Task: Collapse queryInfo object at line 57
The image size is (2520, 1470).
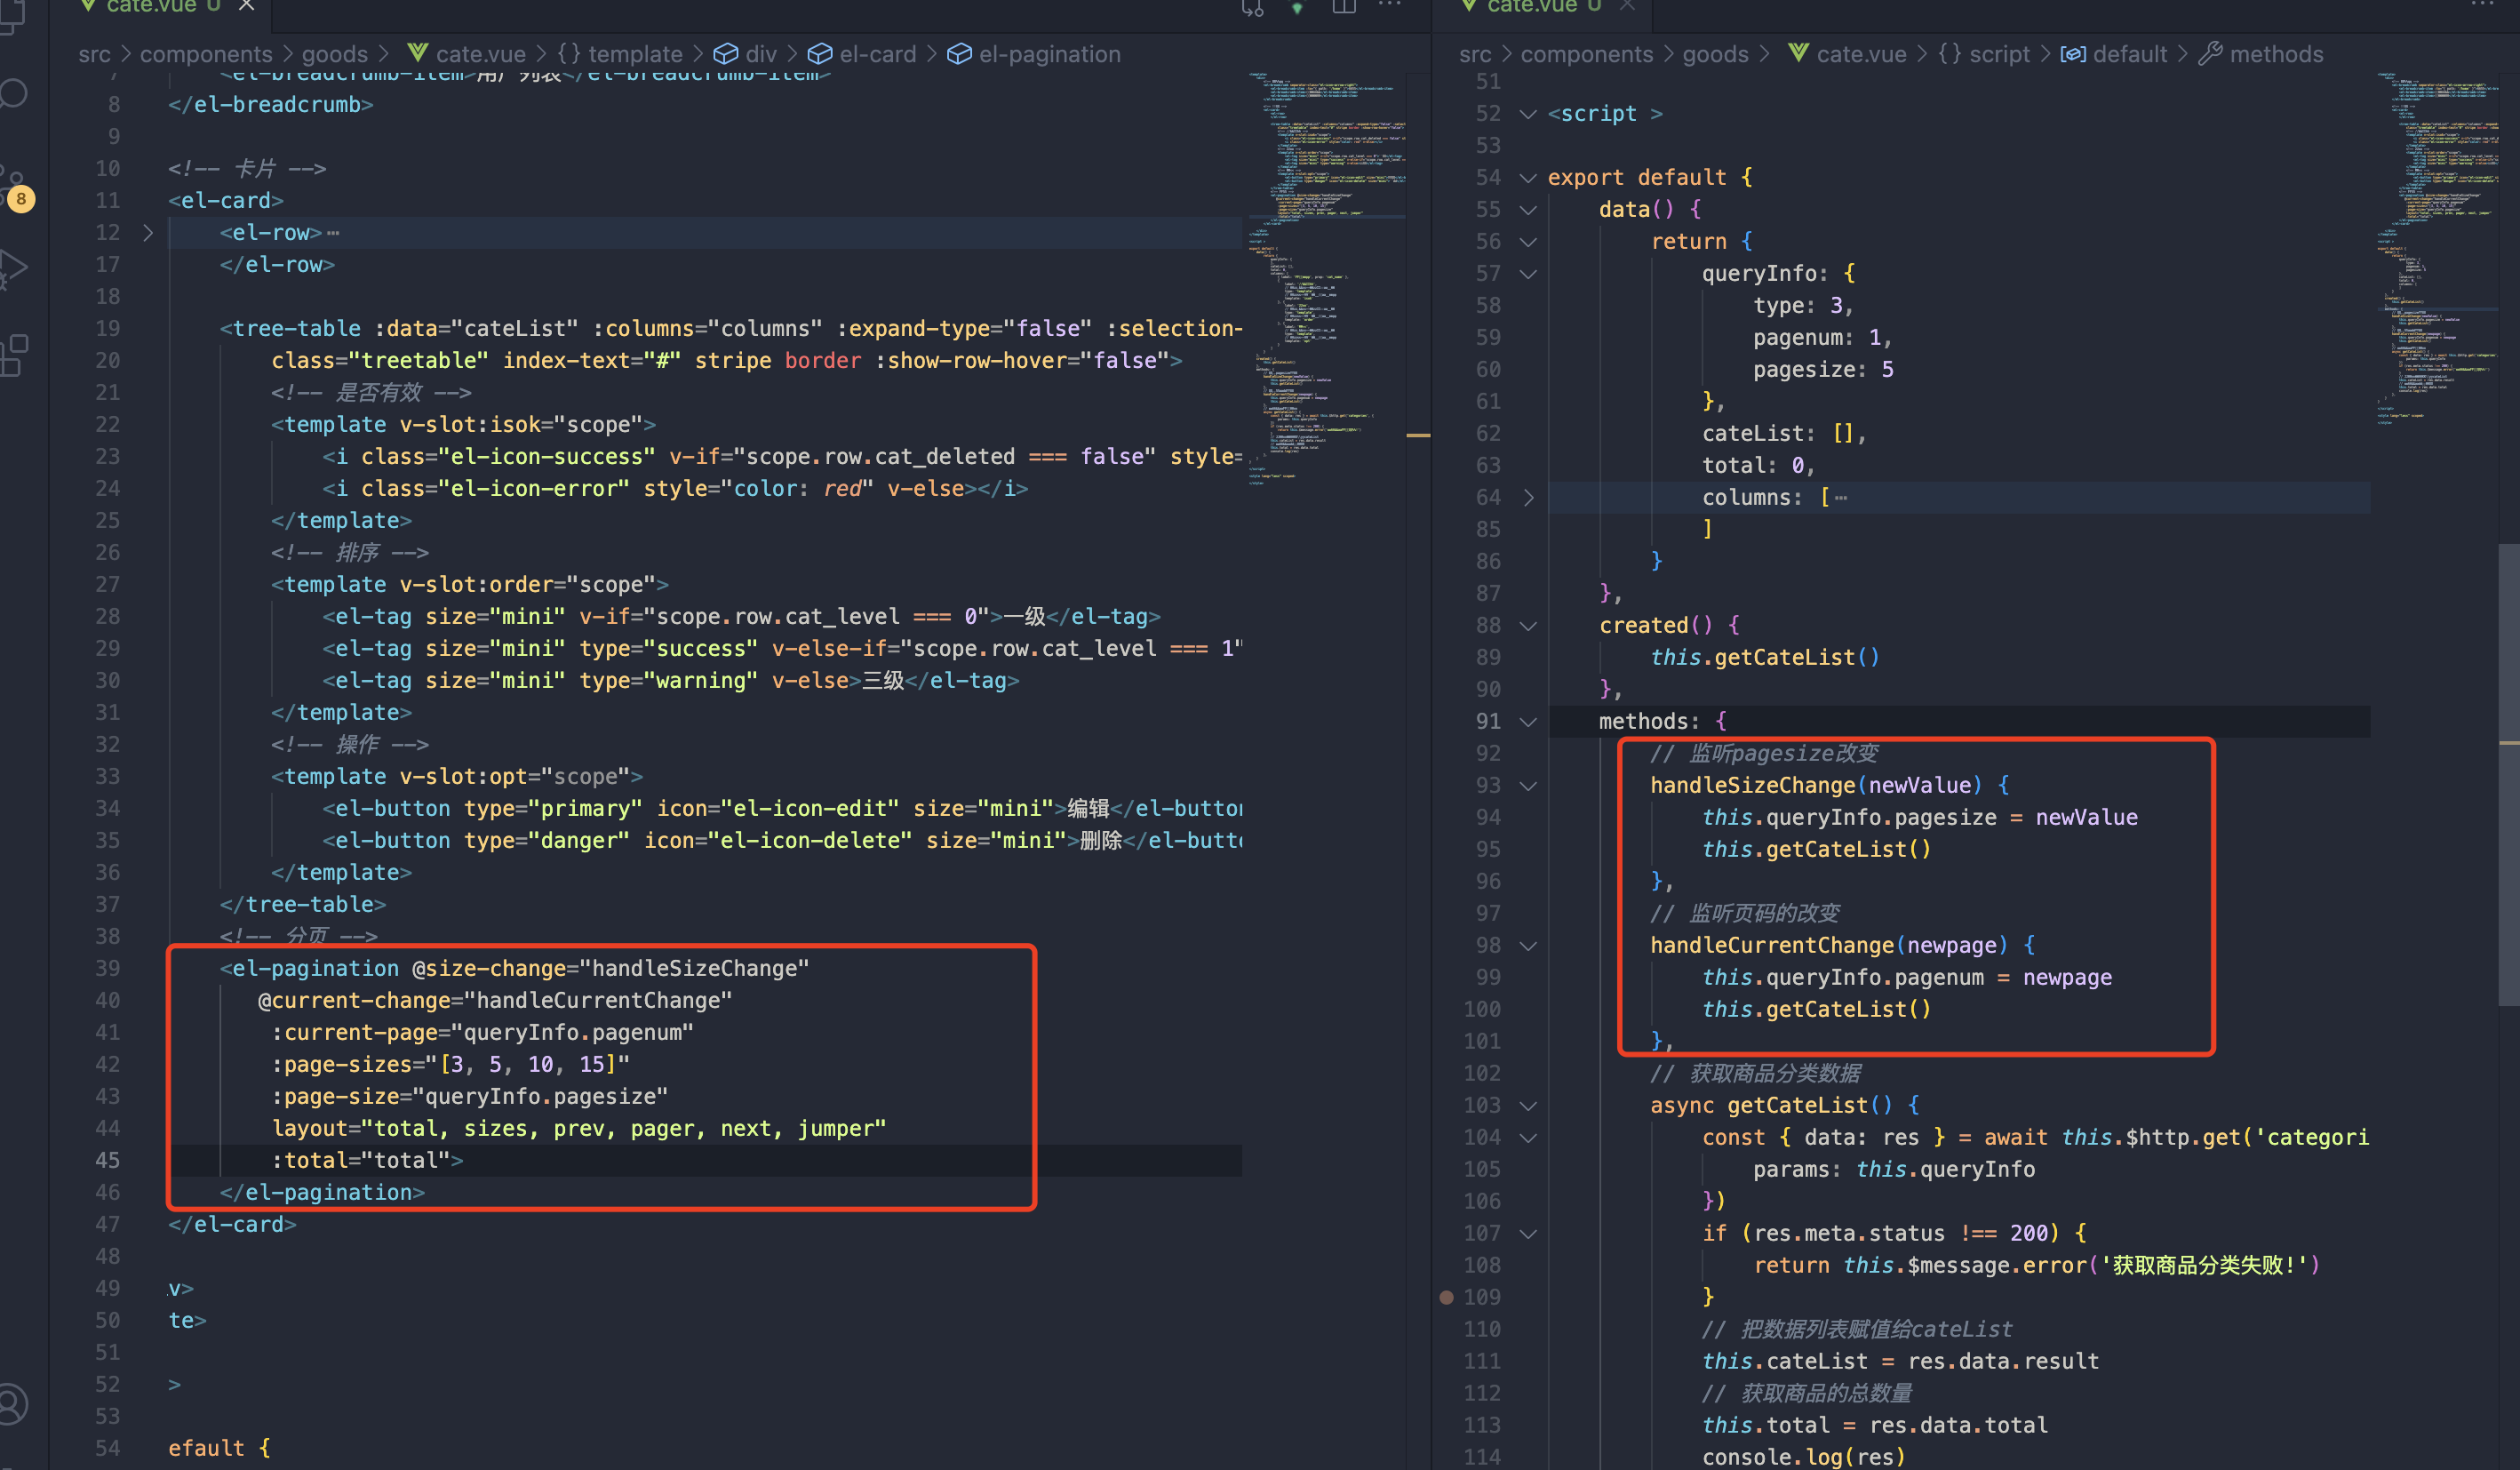Action: point(1528,274)
